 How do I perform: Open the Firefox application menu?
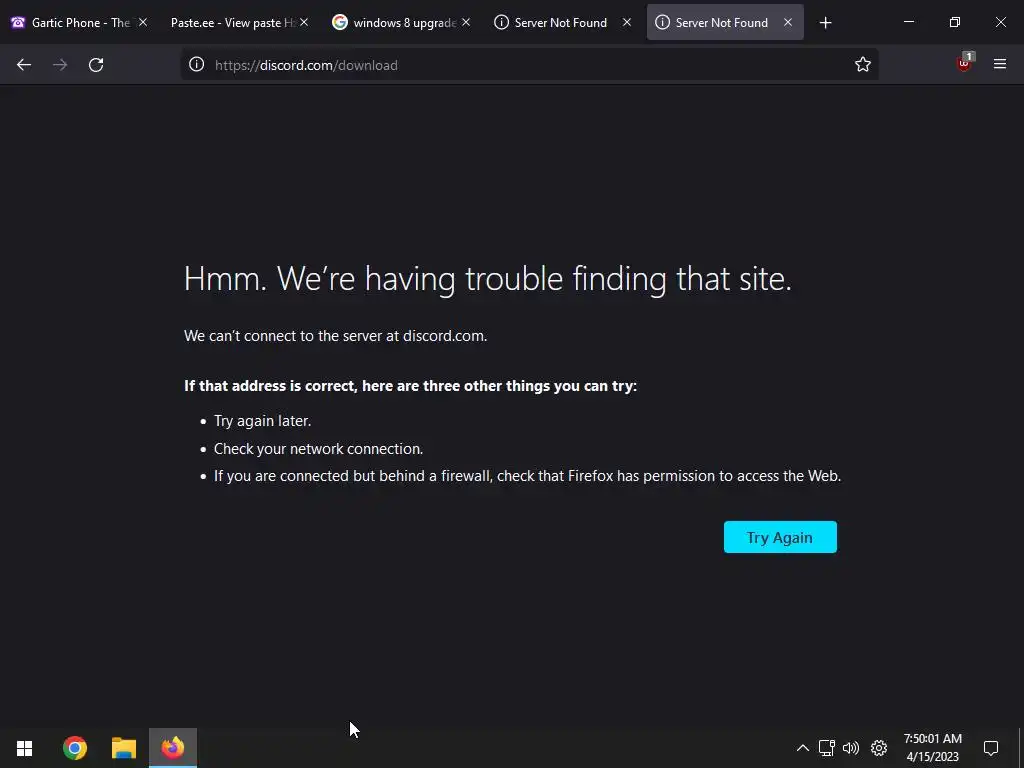[x=1000, y=64]
